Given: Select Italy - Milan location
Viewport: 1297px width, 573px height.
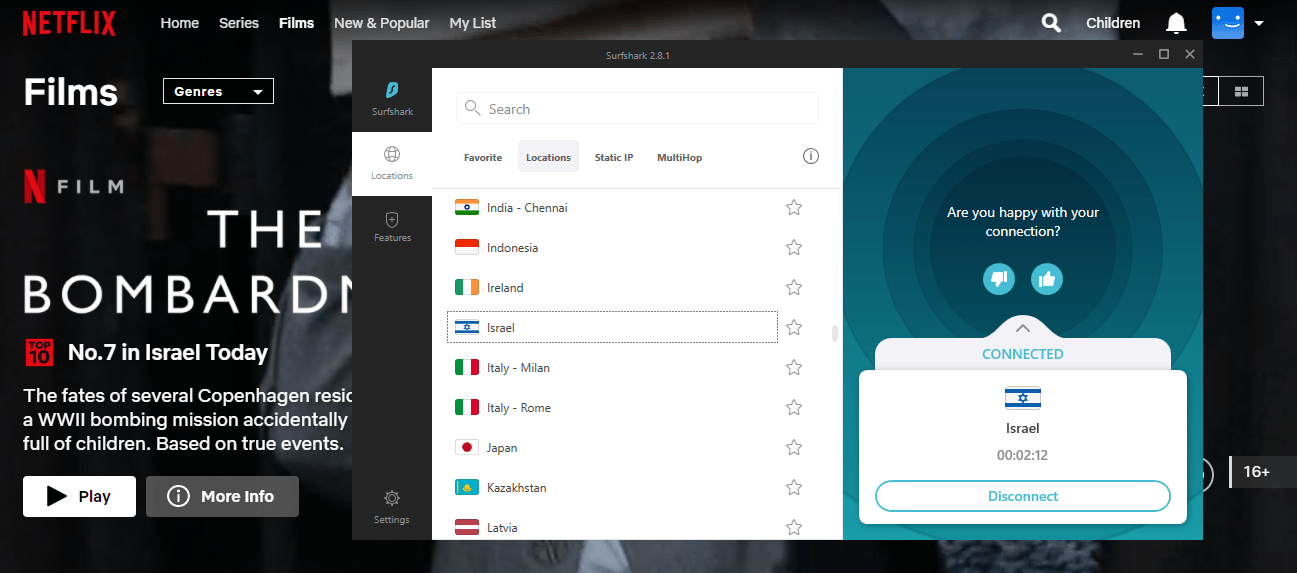Looking at the screenshot, I should pos(612,367).
